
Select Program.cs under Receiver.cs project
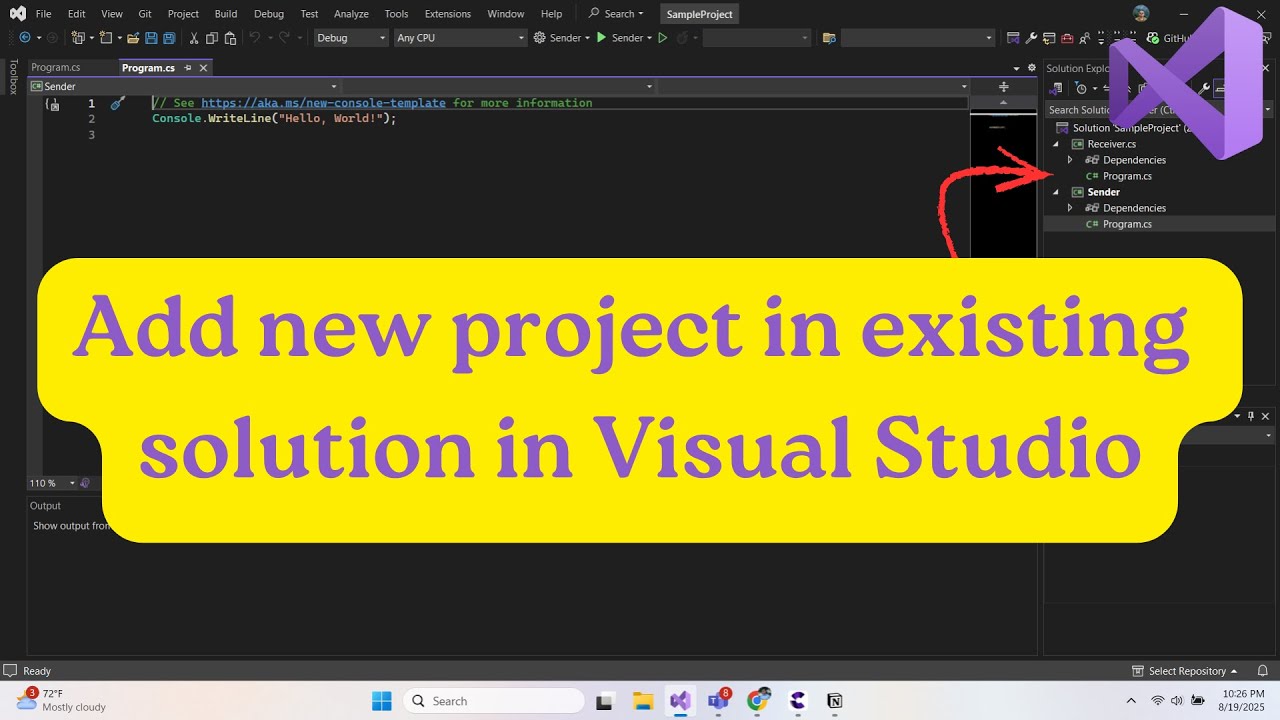(x=1127, y=176)
